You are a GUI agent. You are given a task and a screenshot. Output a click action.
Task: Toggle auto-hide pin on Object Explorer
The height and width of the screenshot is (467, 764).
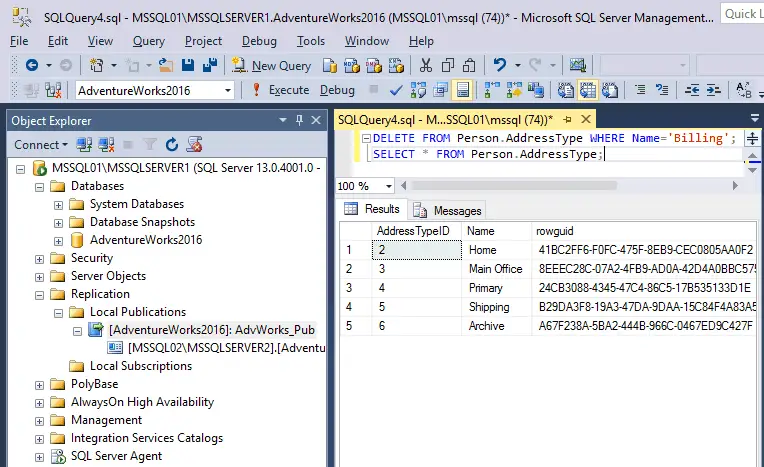(x=300, y=119)
